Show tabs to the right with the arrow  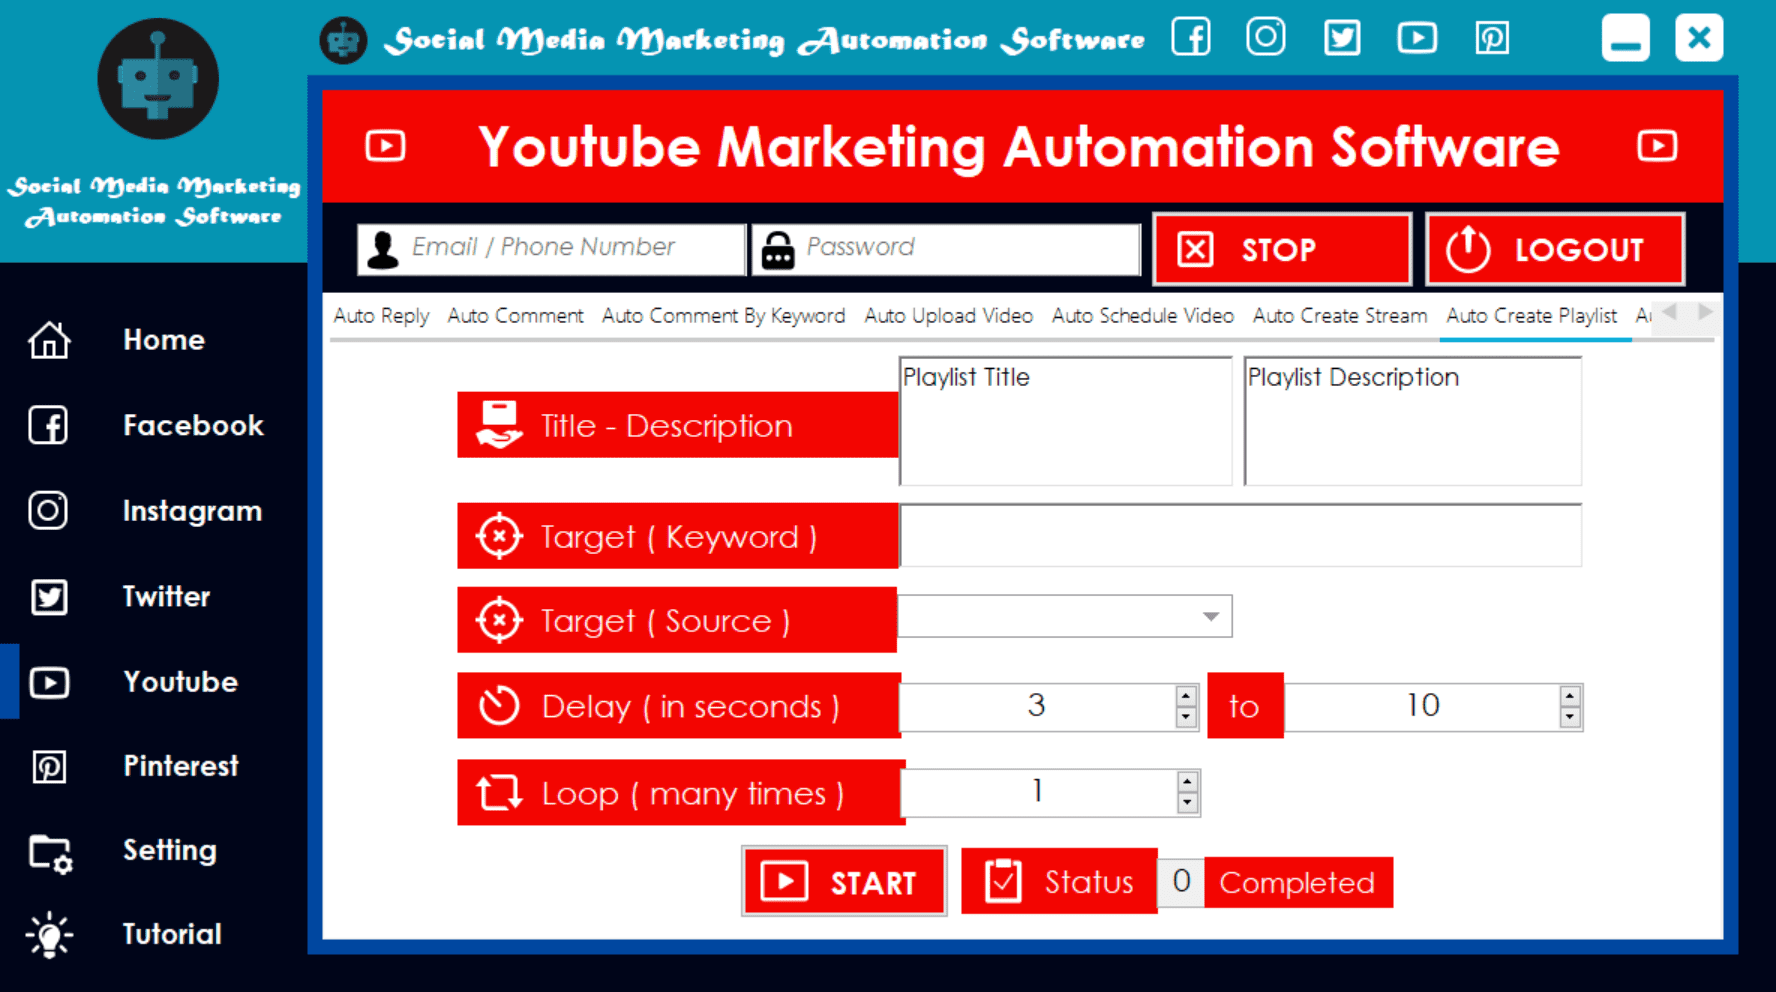tap(1705, 313)
